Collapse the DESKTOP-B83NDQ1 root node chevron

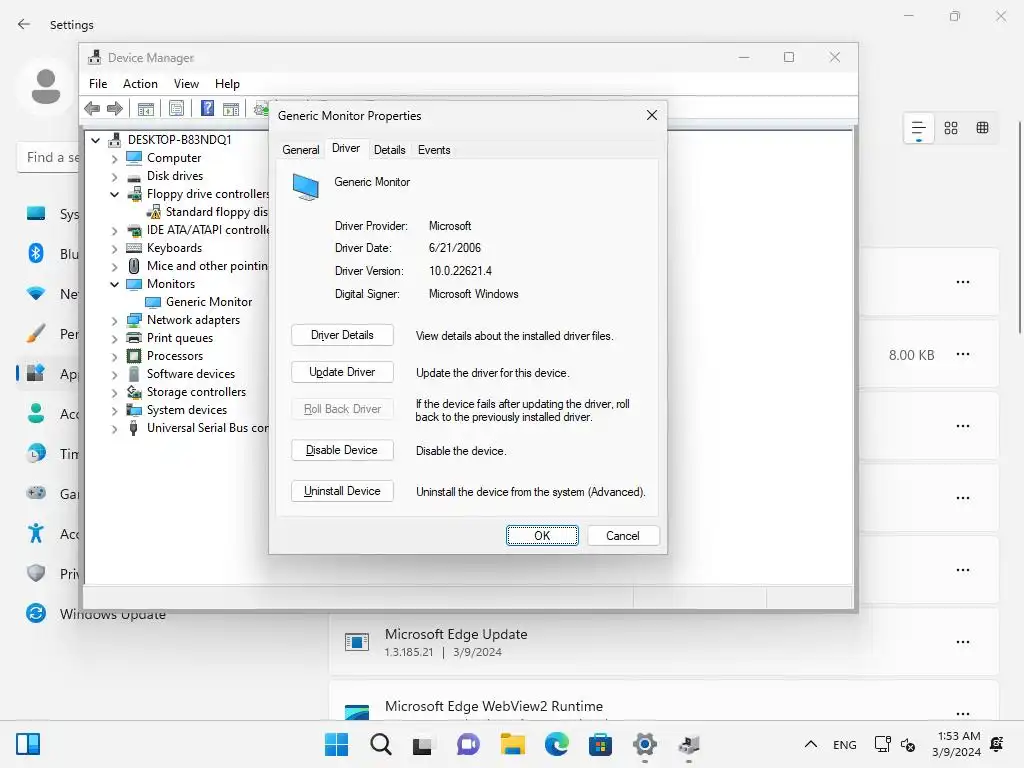click(x=95, y=140)
